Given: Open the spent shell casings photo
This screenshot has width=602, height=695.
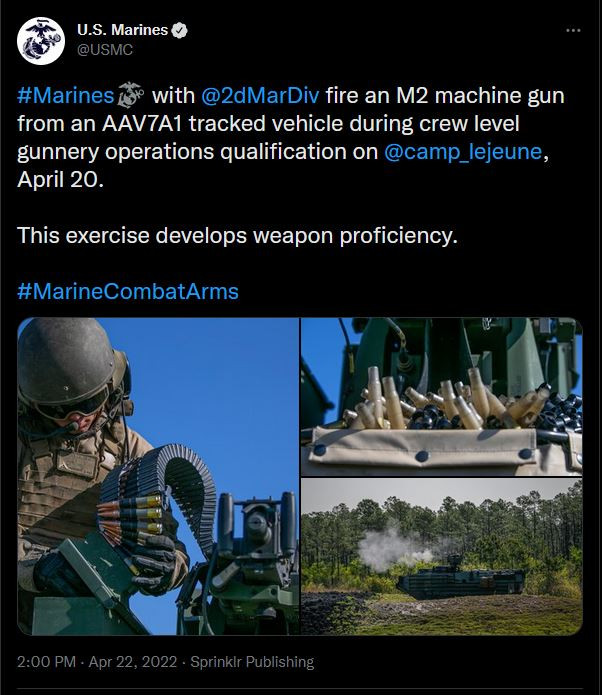Looking at the screenshot, I should (442, 397).
